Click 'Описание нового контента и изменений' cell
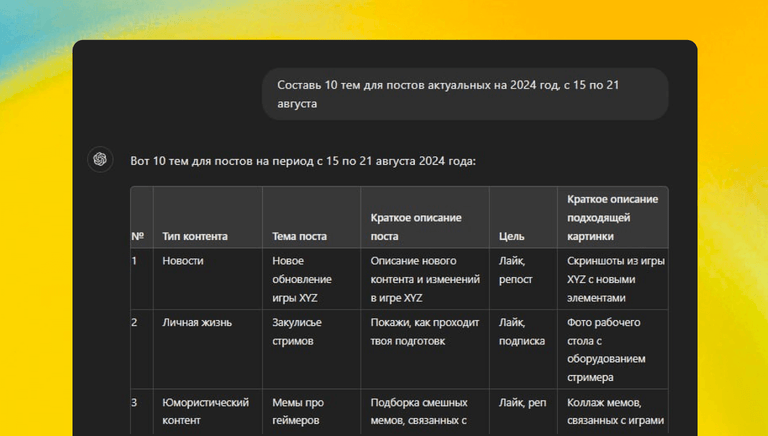Image resolution: width=768 pixels, height=436 pixels. [425, 279]
